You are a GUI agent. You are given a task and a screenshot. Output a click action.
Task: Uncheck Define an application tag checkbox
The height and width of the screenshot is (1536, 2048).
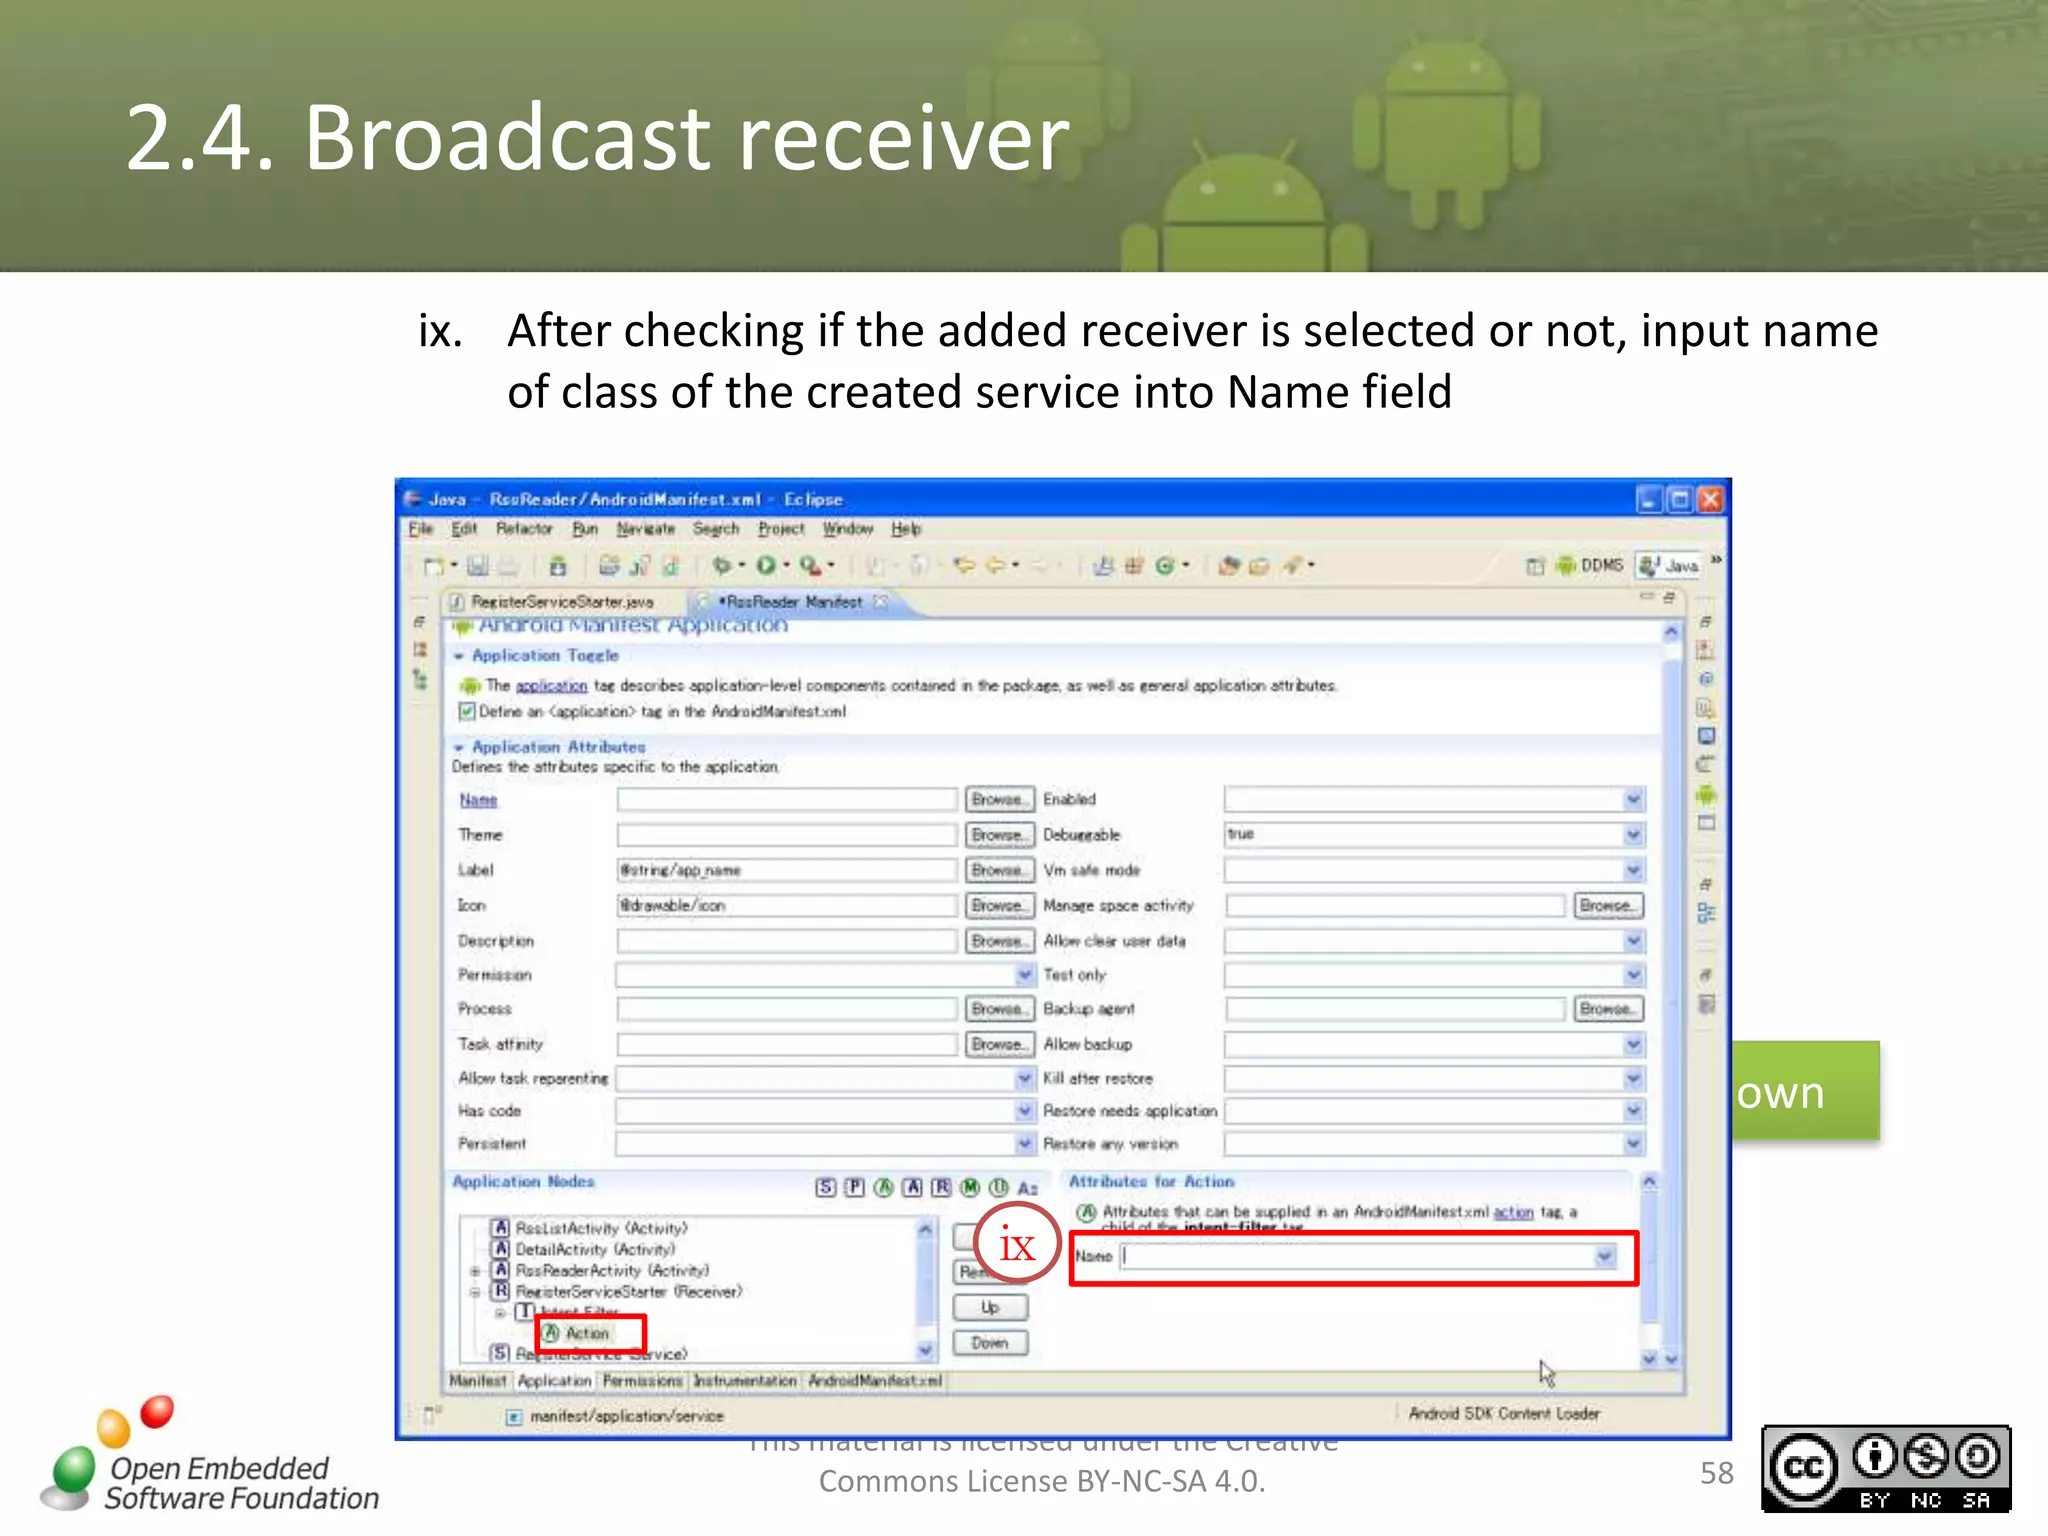(x=467, y=712)
